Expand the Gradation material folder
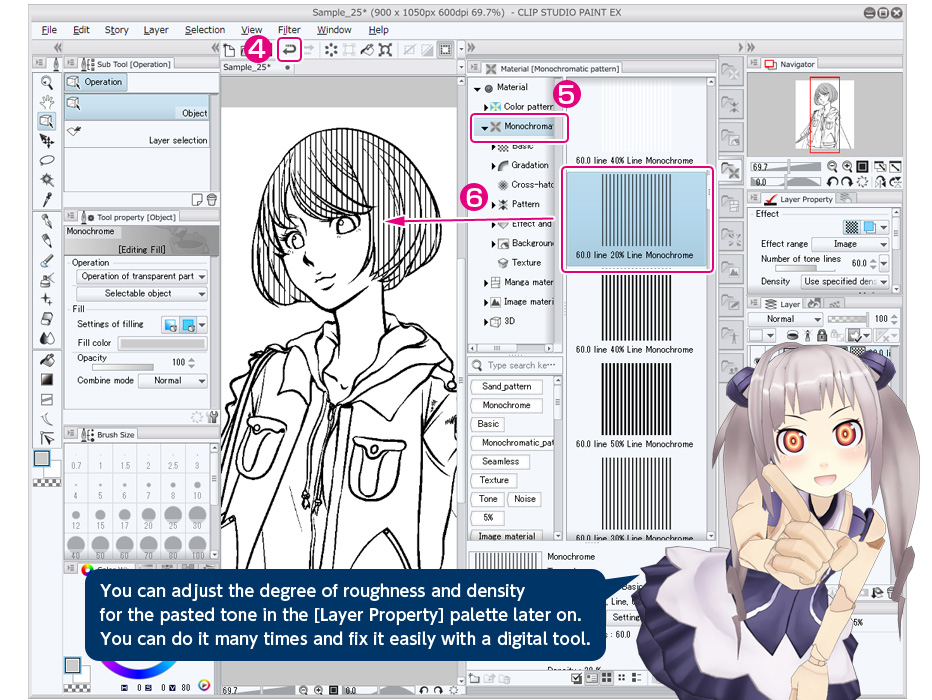932x700 pixels. coord(494,166)
